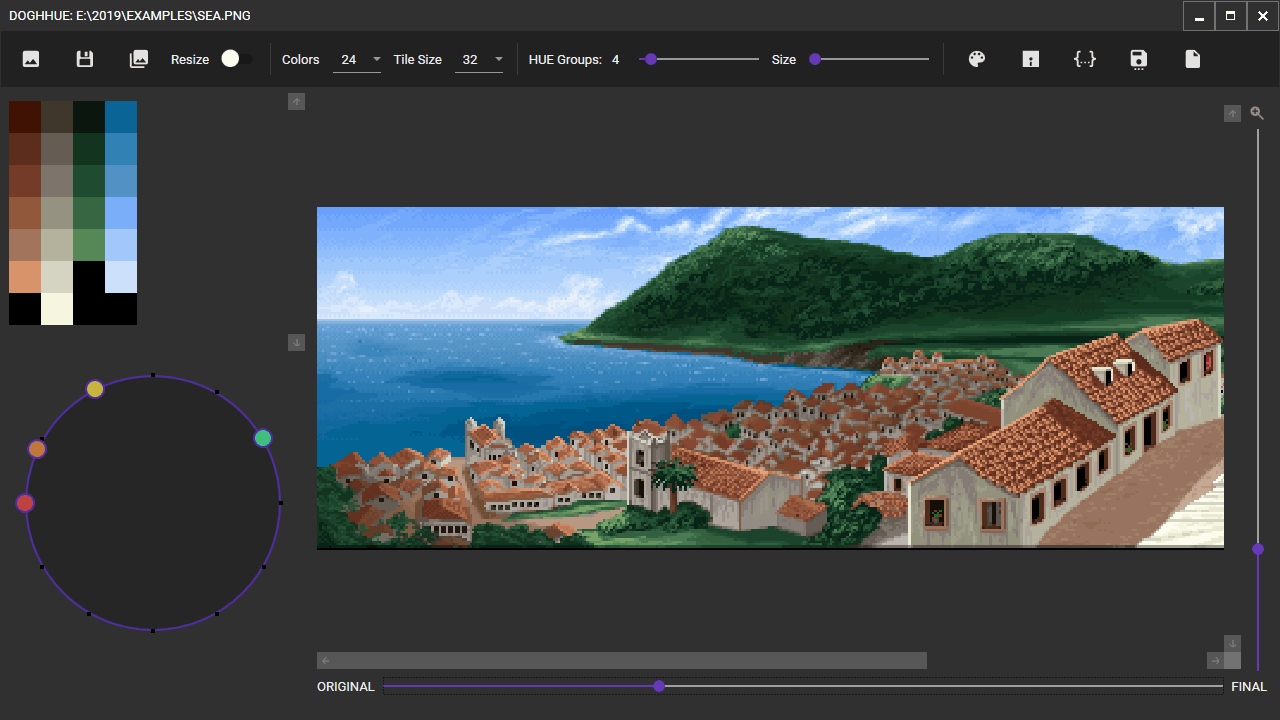Click the HUE Groups: label

point(565,60)
